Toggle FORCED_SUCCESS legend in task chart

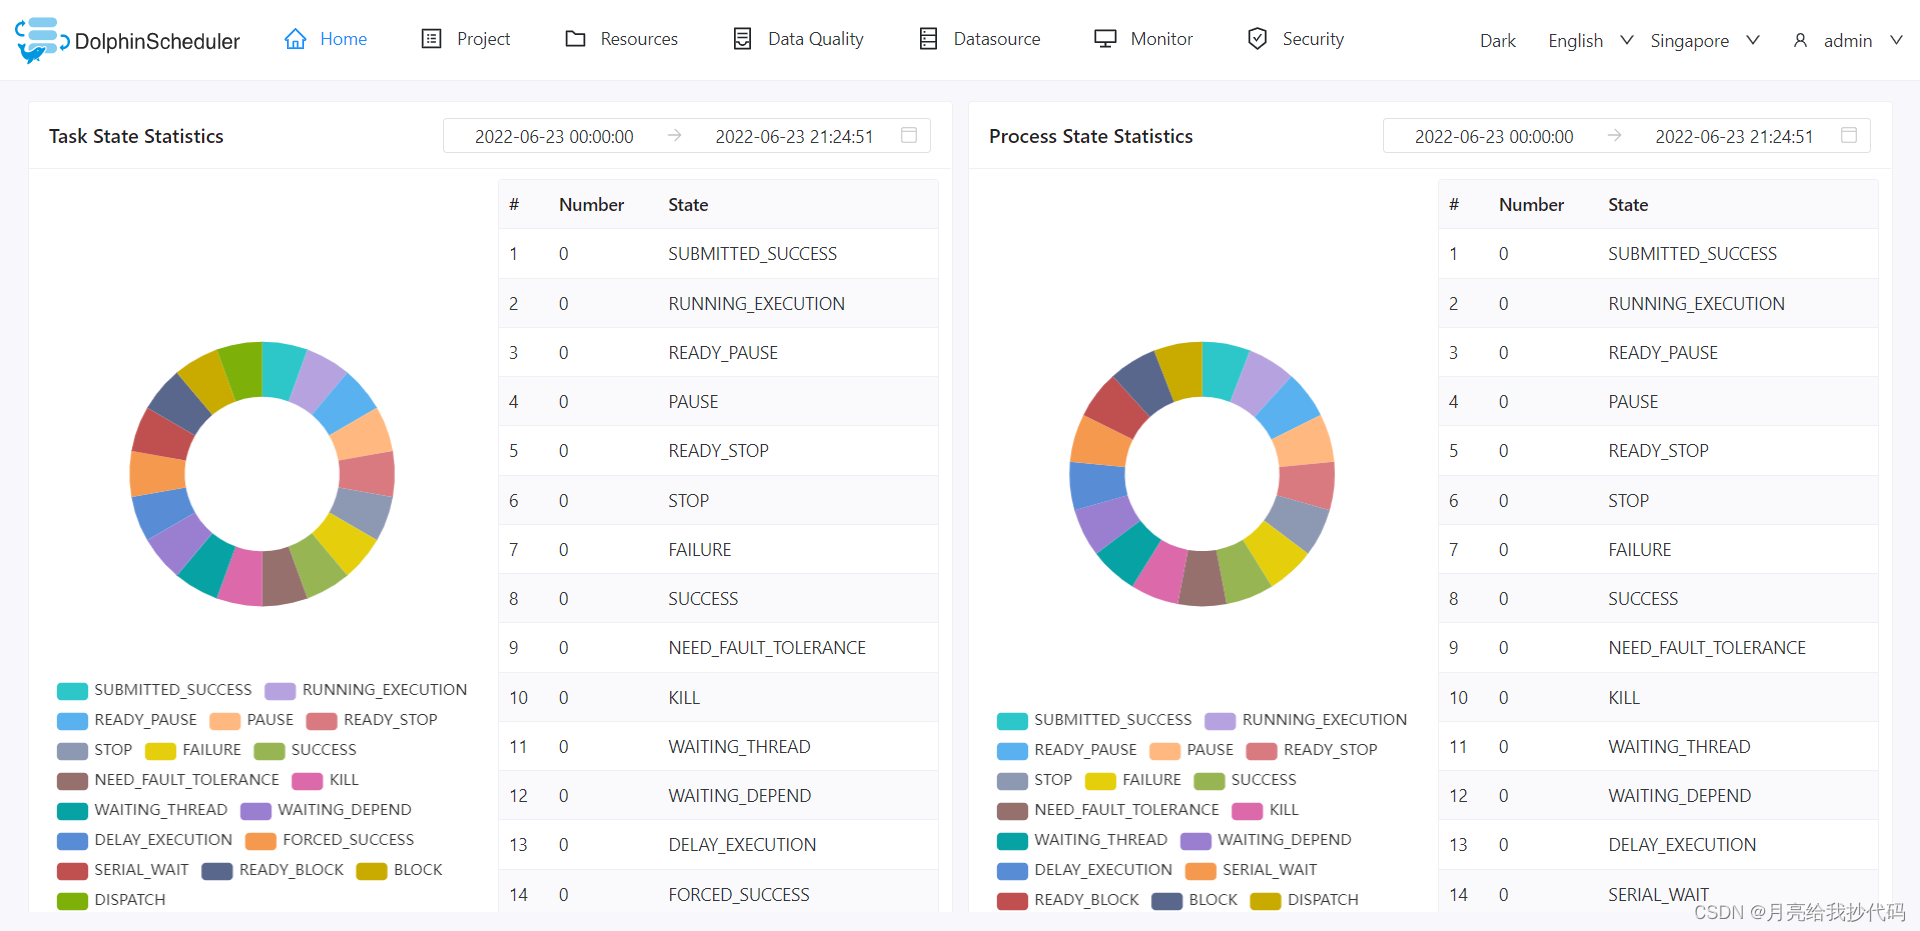[330, 840]
